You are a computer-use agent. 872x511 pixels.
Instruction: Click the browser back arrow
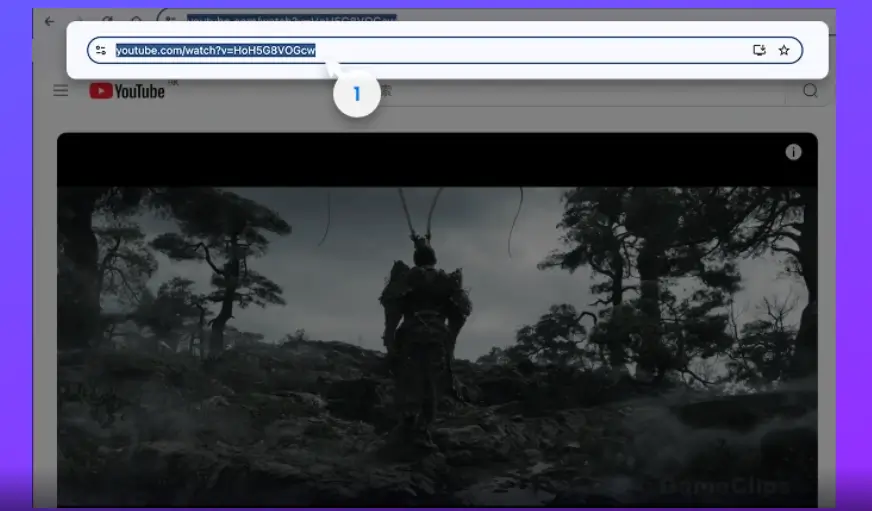coord(49,21)
